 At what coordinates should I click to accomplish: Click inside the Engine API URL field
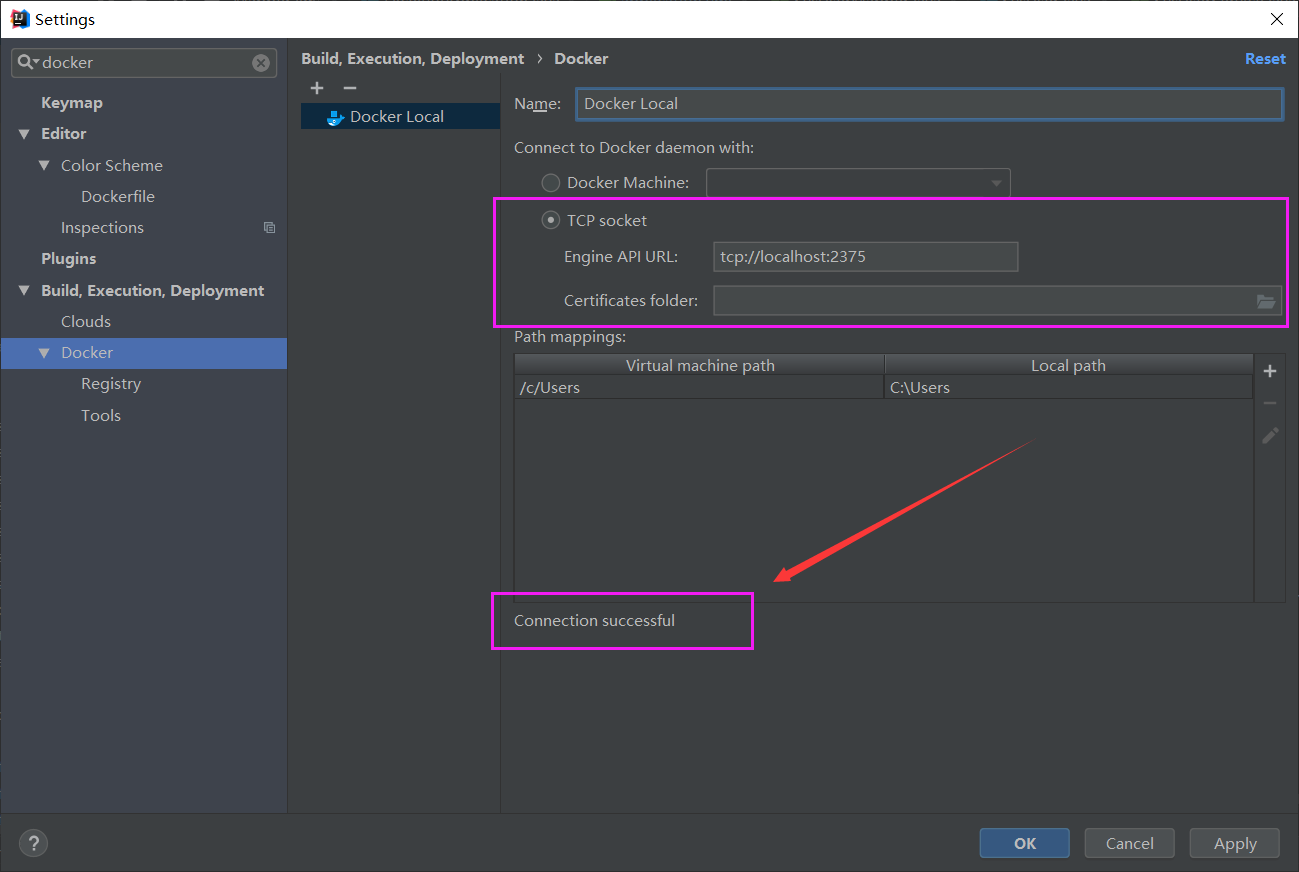pyautogui.click(x=865, y=256)
